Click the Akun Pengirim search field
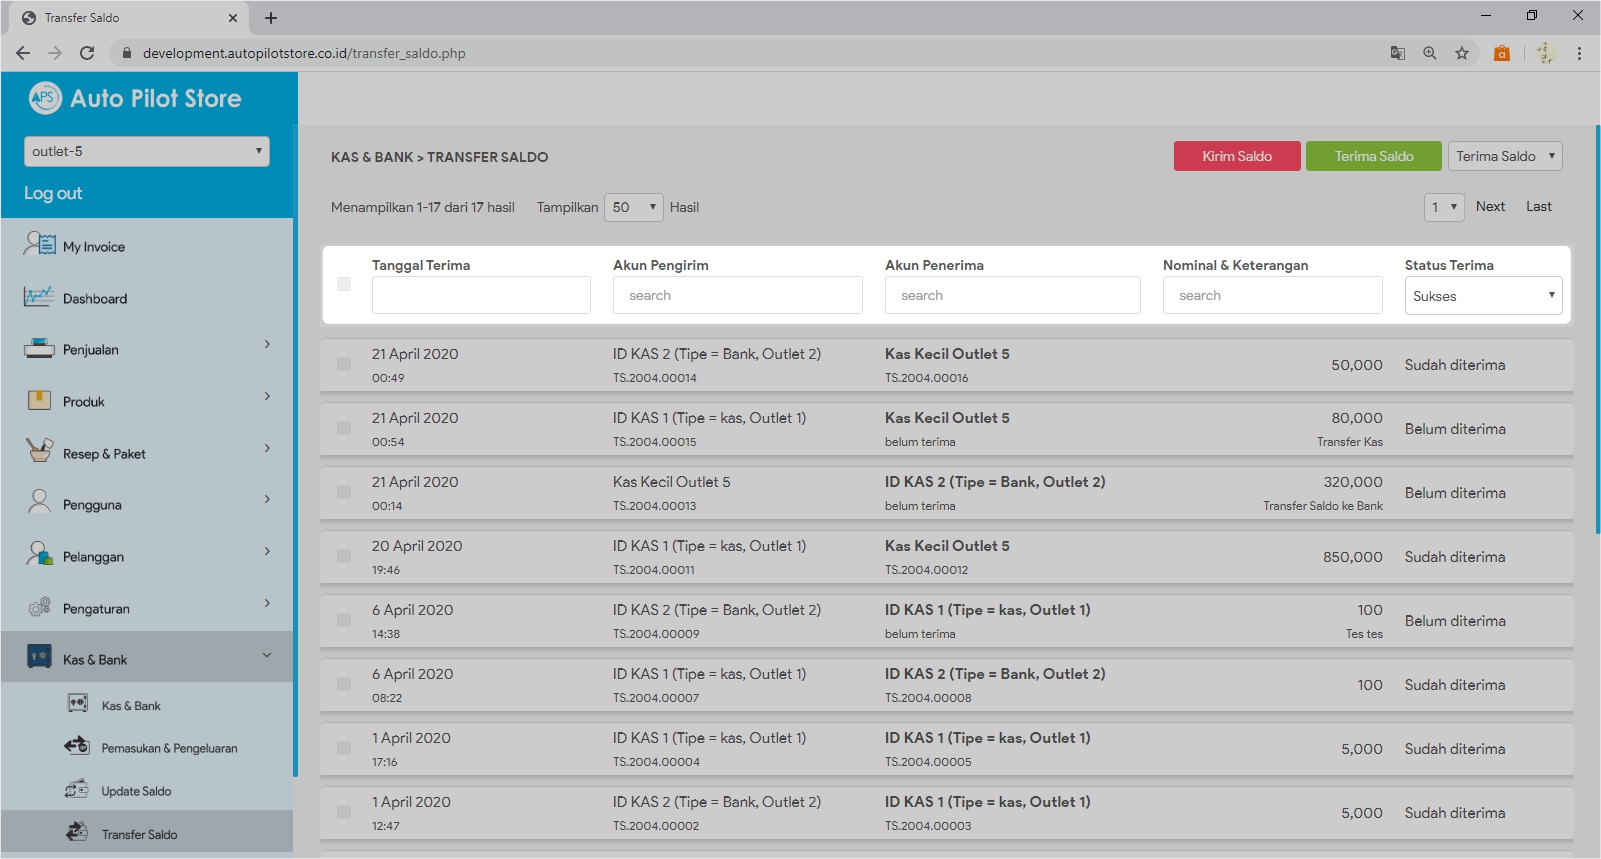The image size is (1601, 859). pyautogui.click(x=737, y=295)
